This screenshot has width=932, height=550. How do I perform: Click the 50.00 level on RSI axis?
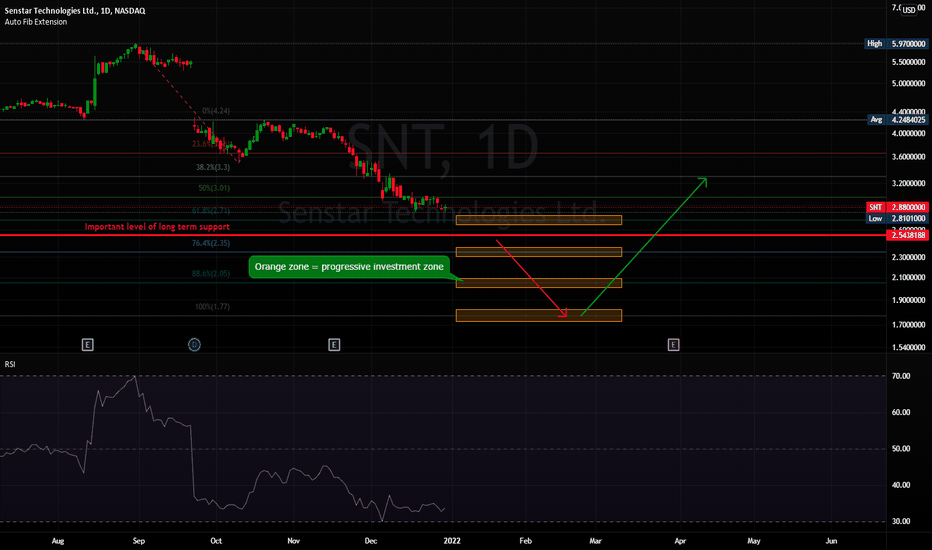(901, 448)
